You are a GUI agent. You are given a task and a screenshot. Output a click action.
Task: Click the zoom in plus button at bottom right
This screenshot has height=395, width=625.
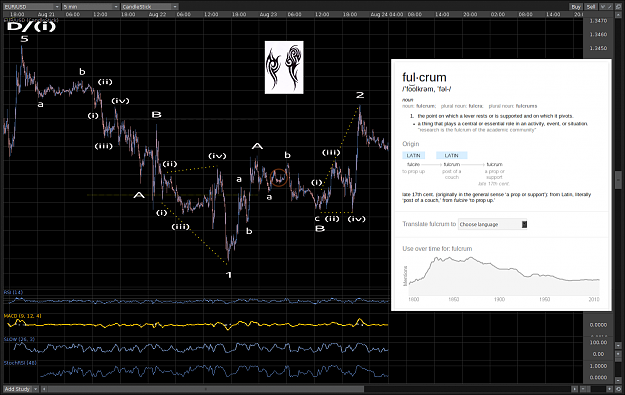609,389
